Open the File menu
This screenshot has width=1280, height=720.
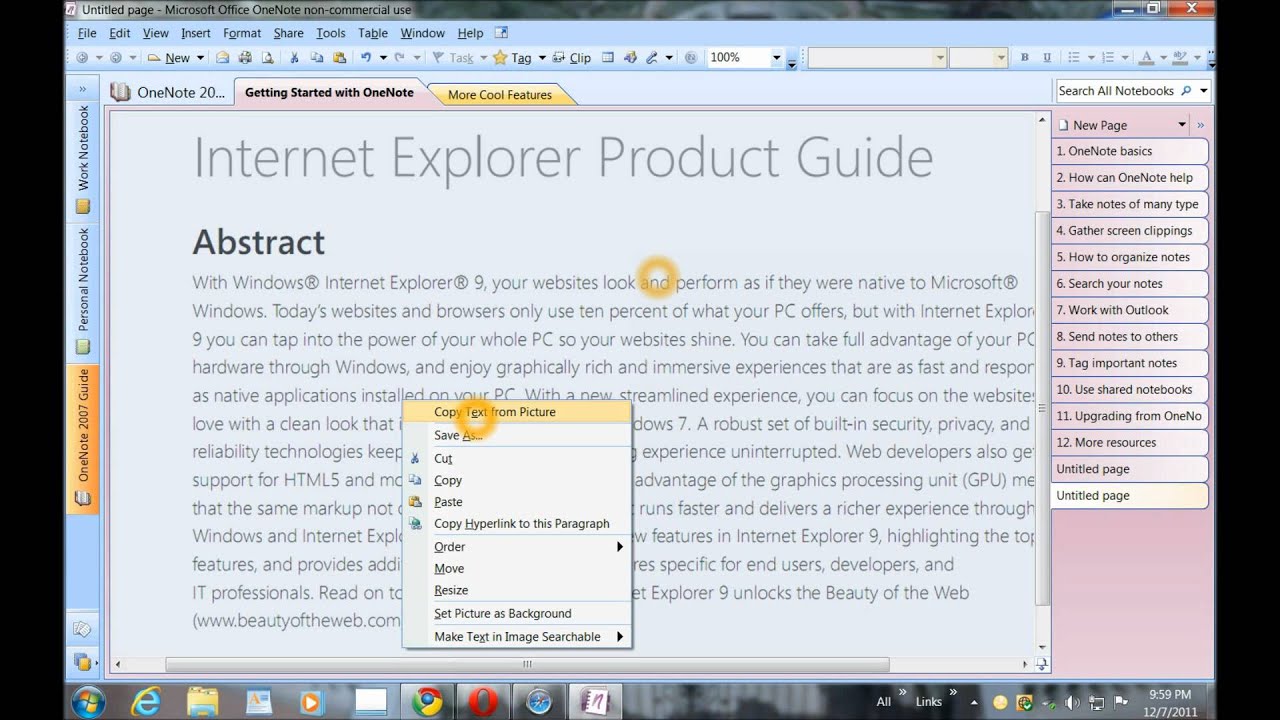click(87, 33)
